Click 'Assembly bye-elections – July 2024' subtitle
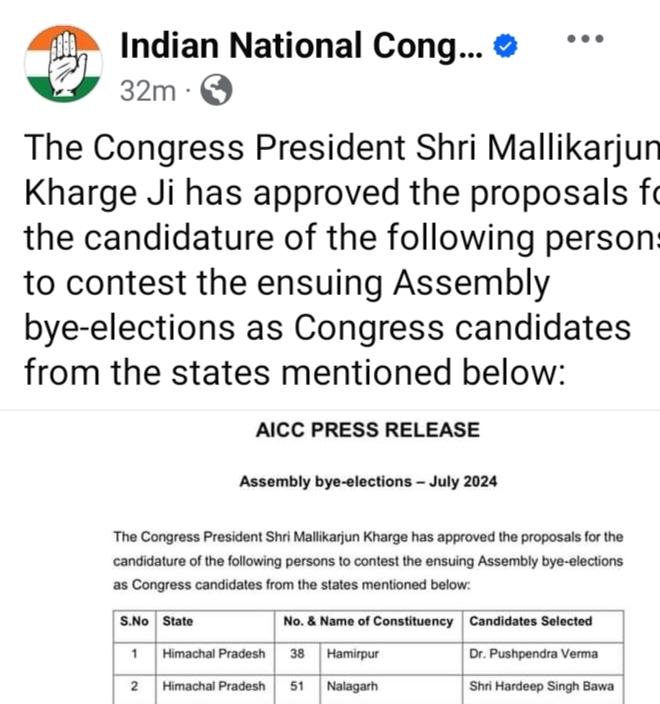The width and height of the screenshot is (660, 704). 368,482
